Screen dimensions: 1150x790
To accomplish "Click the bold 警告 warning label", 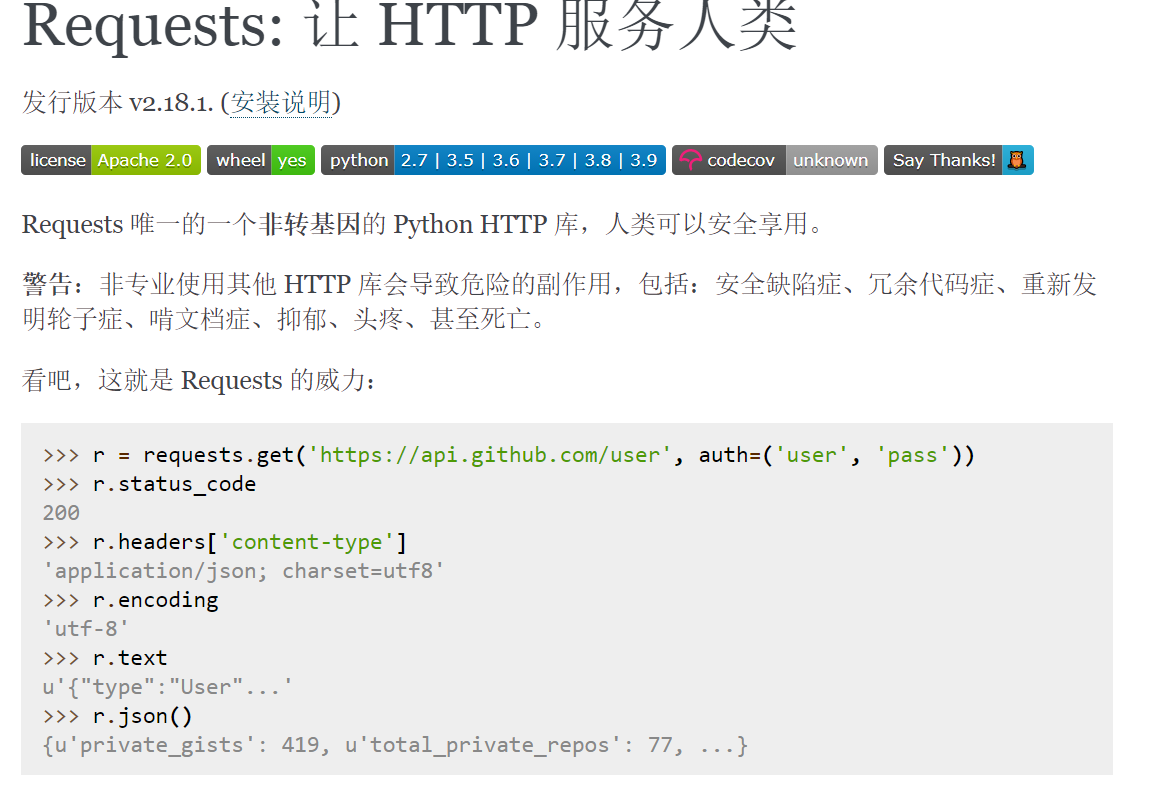I will [x=48, y=284].
